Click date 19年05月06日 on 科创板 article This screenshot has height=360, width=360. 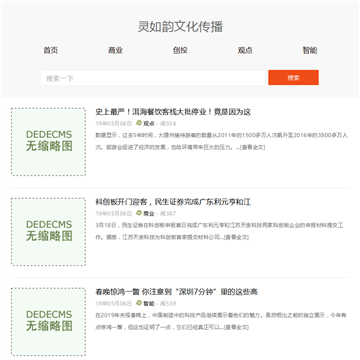coord(114,214)
